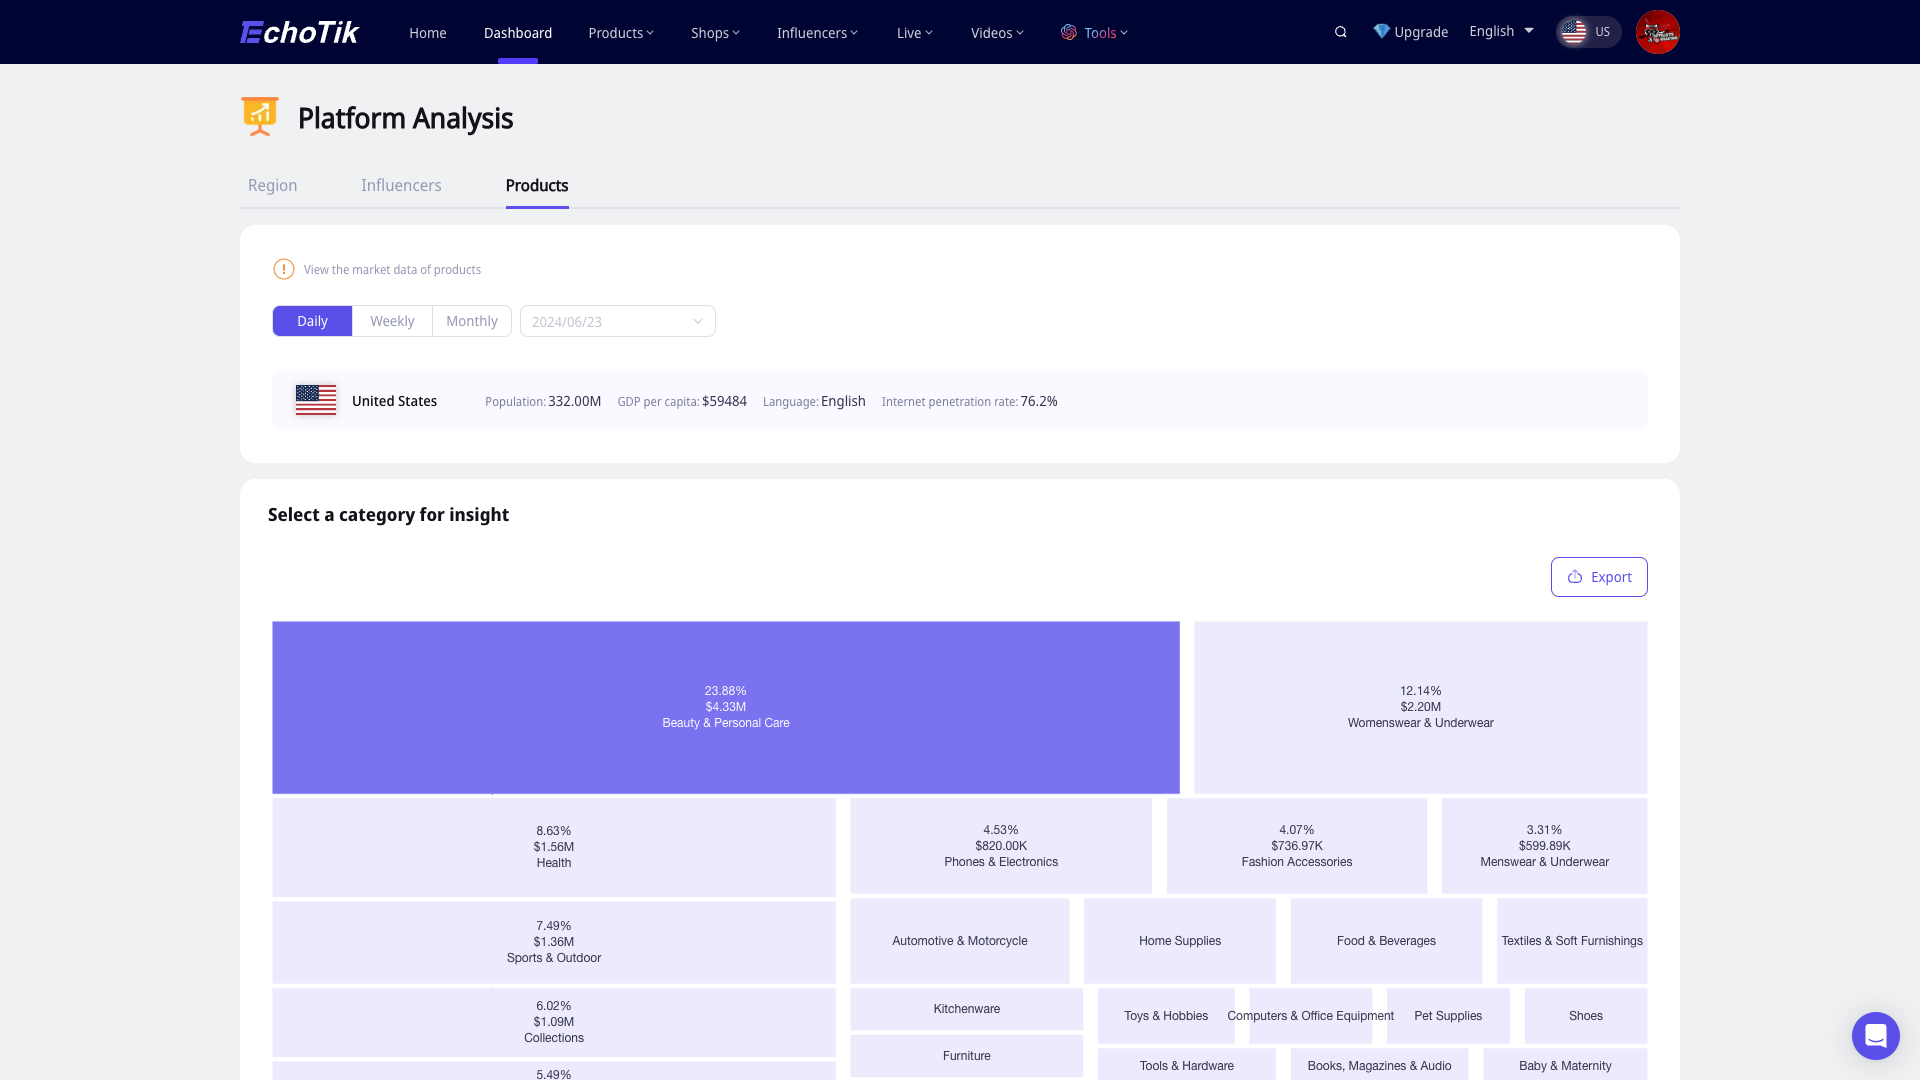
Task: Select the Weekly data view
Action: tap(392, 321)
